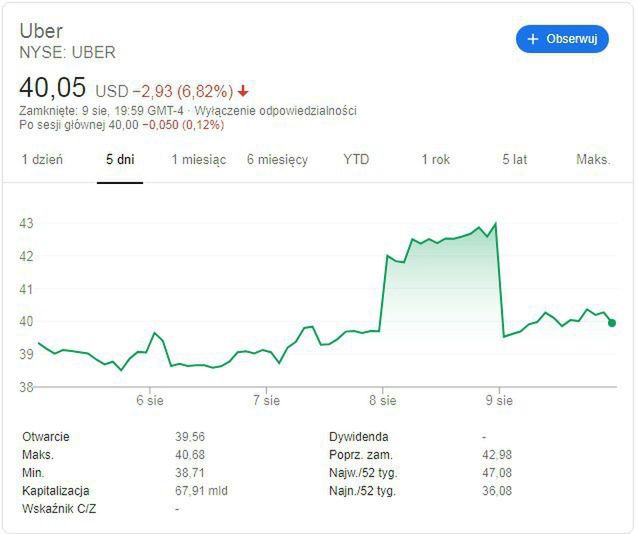Select the 1 dzień tab

coord(42,159)
